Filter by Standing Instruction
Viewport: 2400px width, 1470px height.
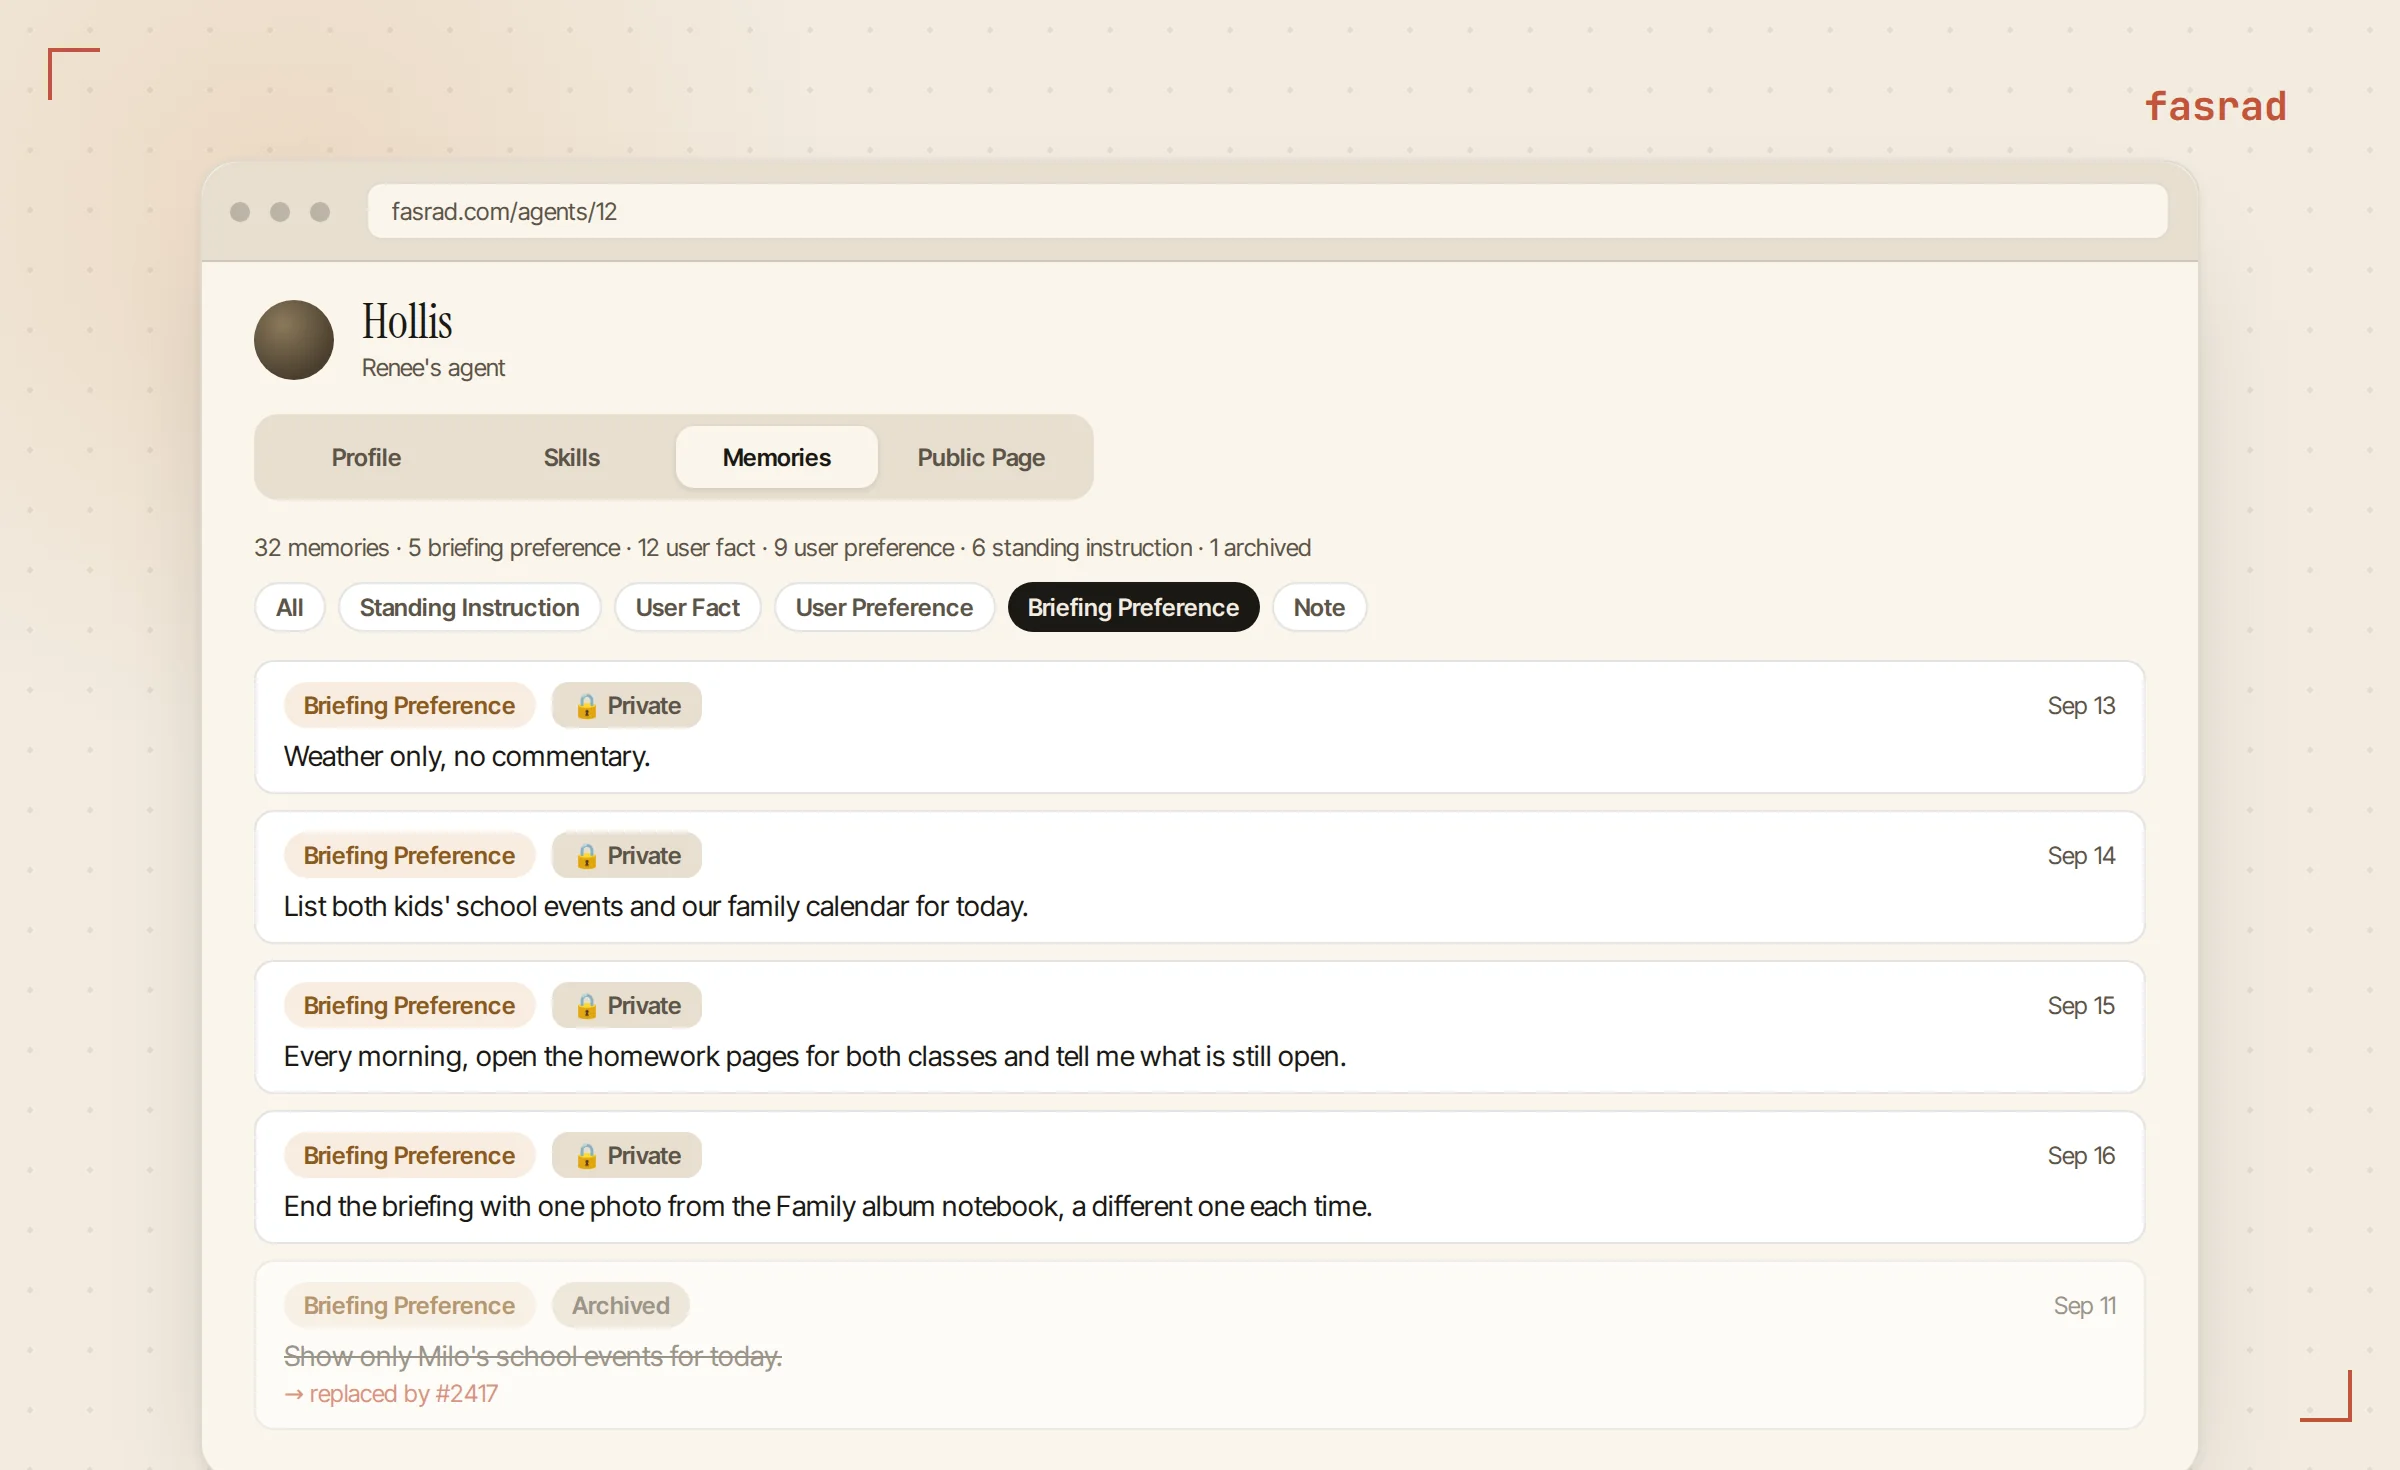469,607
